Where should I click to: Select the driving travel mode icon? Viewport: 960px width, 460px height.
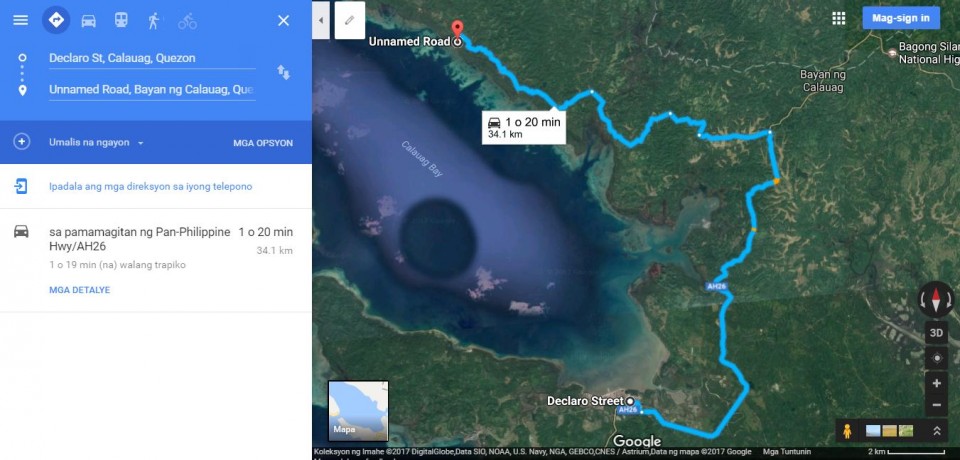89,21
